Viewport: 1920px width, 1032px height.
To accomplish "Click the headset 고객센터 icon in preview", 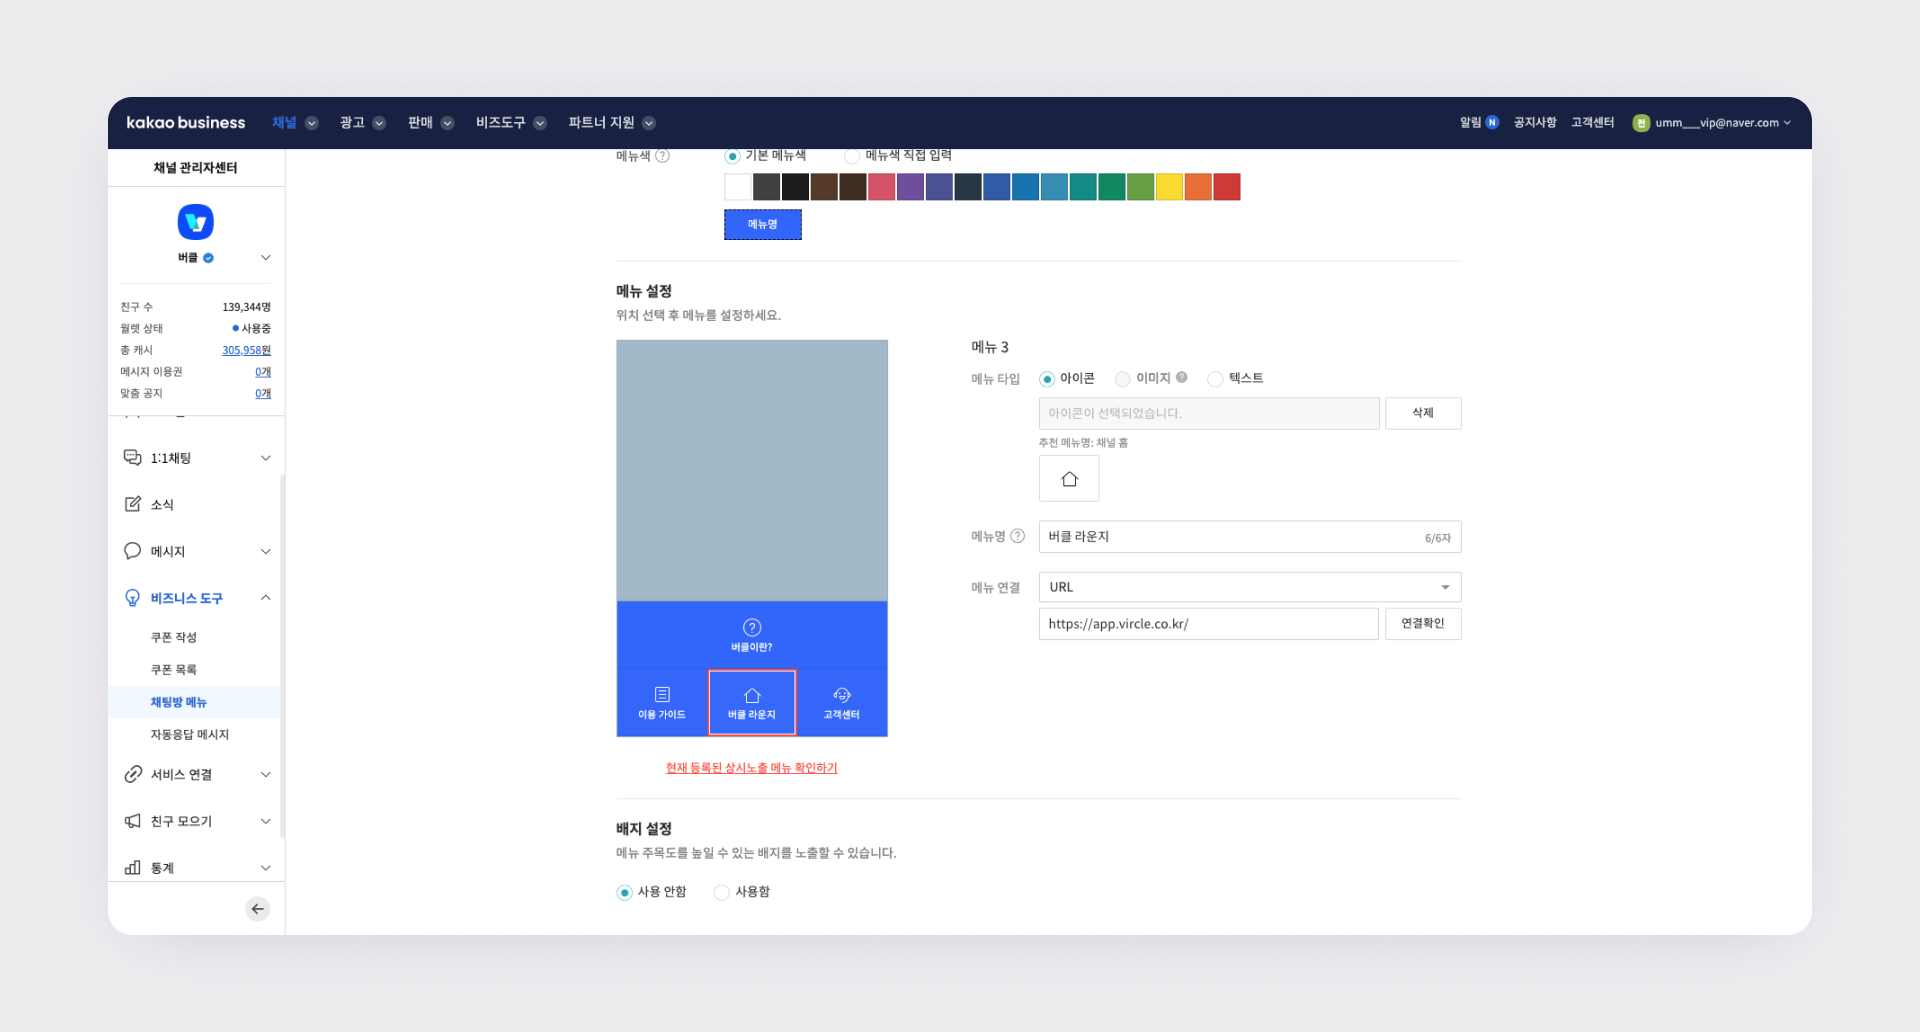I will point(842,695).
